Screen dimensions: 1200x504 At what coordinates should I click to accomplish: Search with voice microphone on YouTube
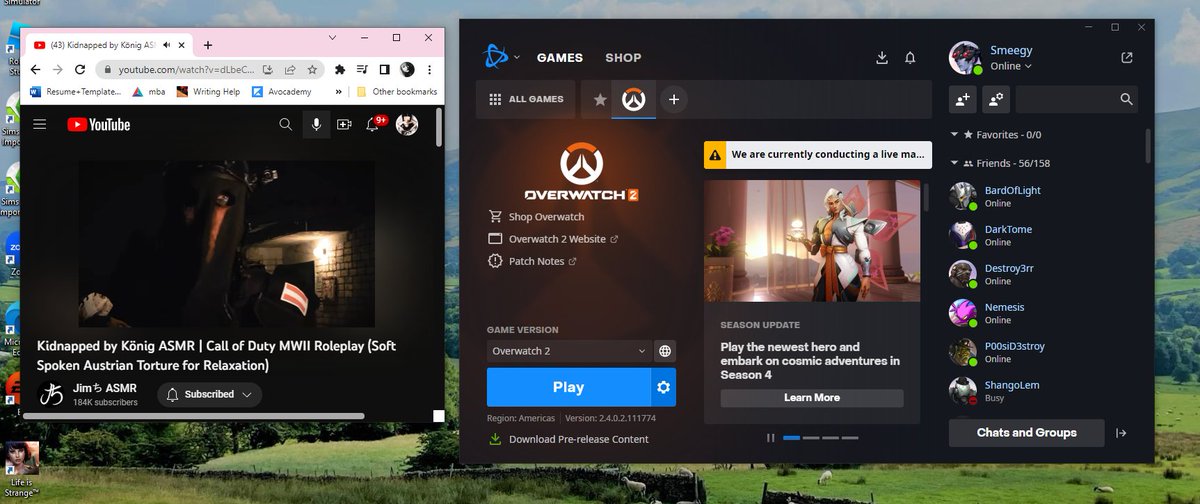[x=316, y=124]
